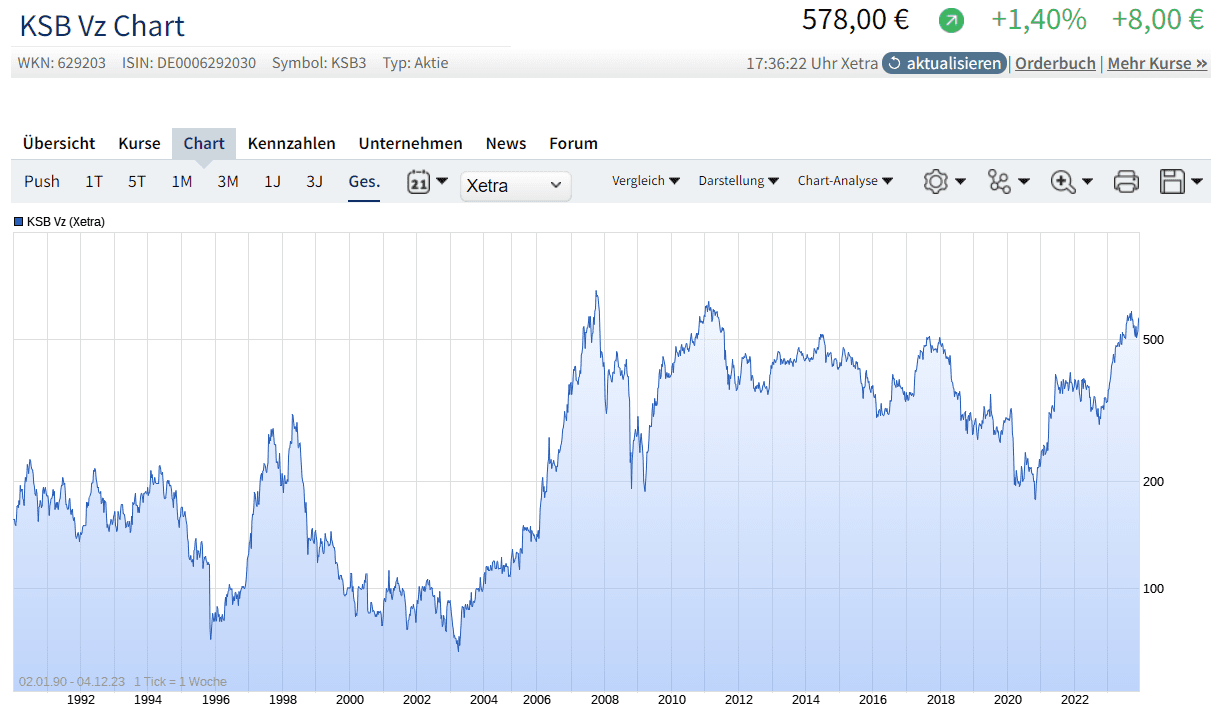Click the 500 price axis label
The height and width of the screenshot is (714, 1217).
point(1153,340)
